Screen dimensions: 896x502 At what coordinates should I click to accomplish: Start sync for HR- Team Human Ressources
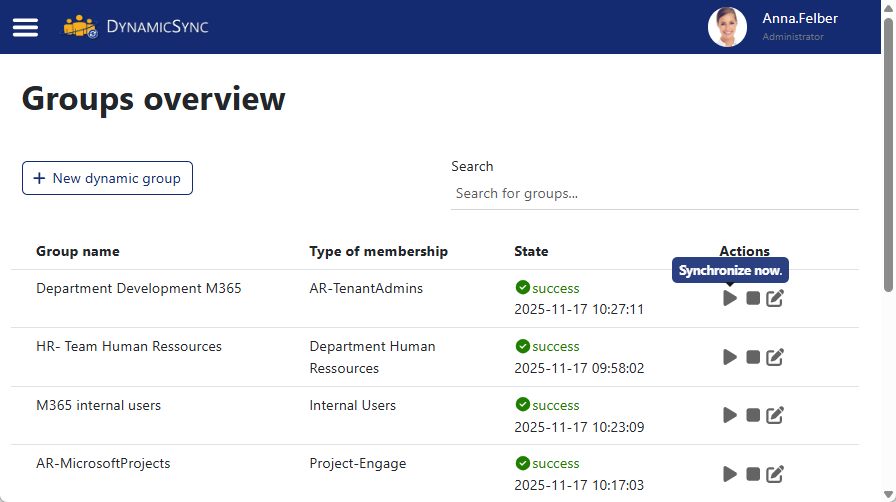(x=730, y=357)
